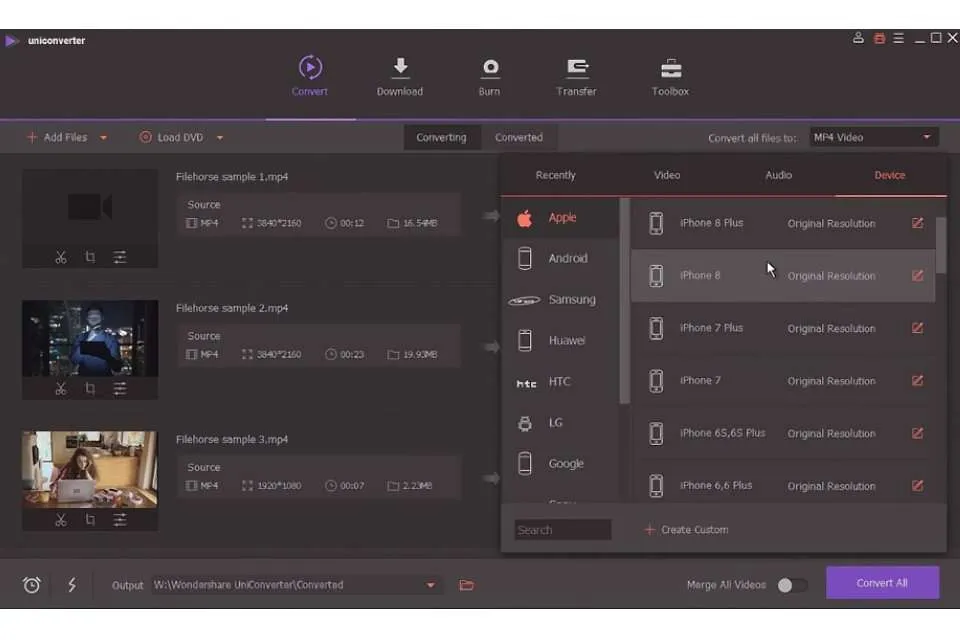Expand the Load DVD dropdown arrow
The height and width of the screenshot is (640, 960).
point(220,138)
